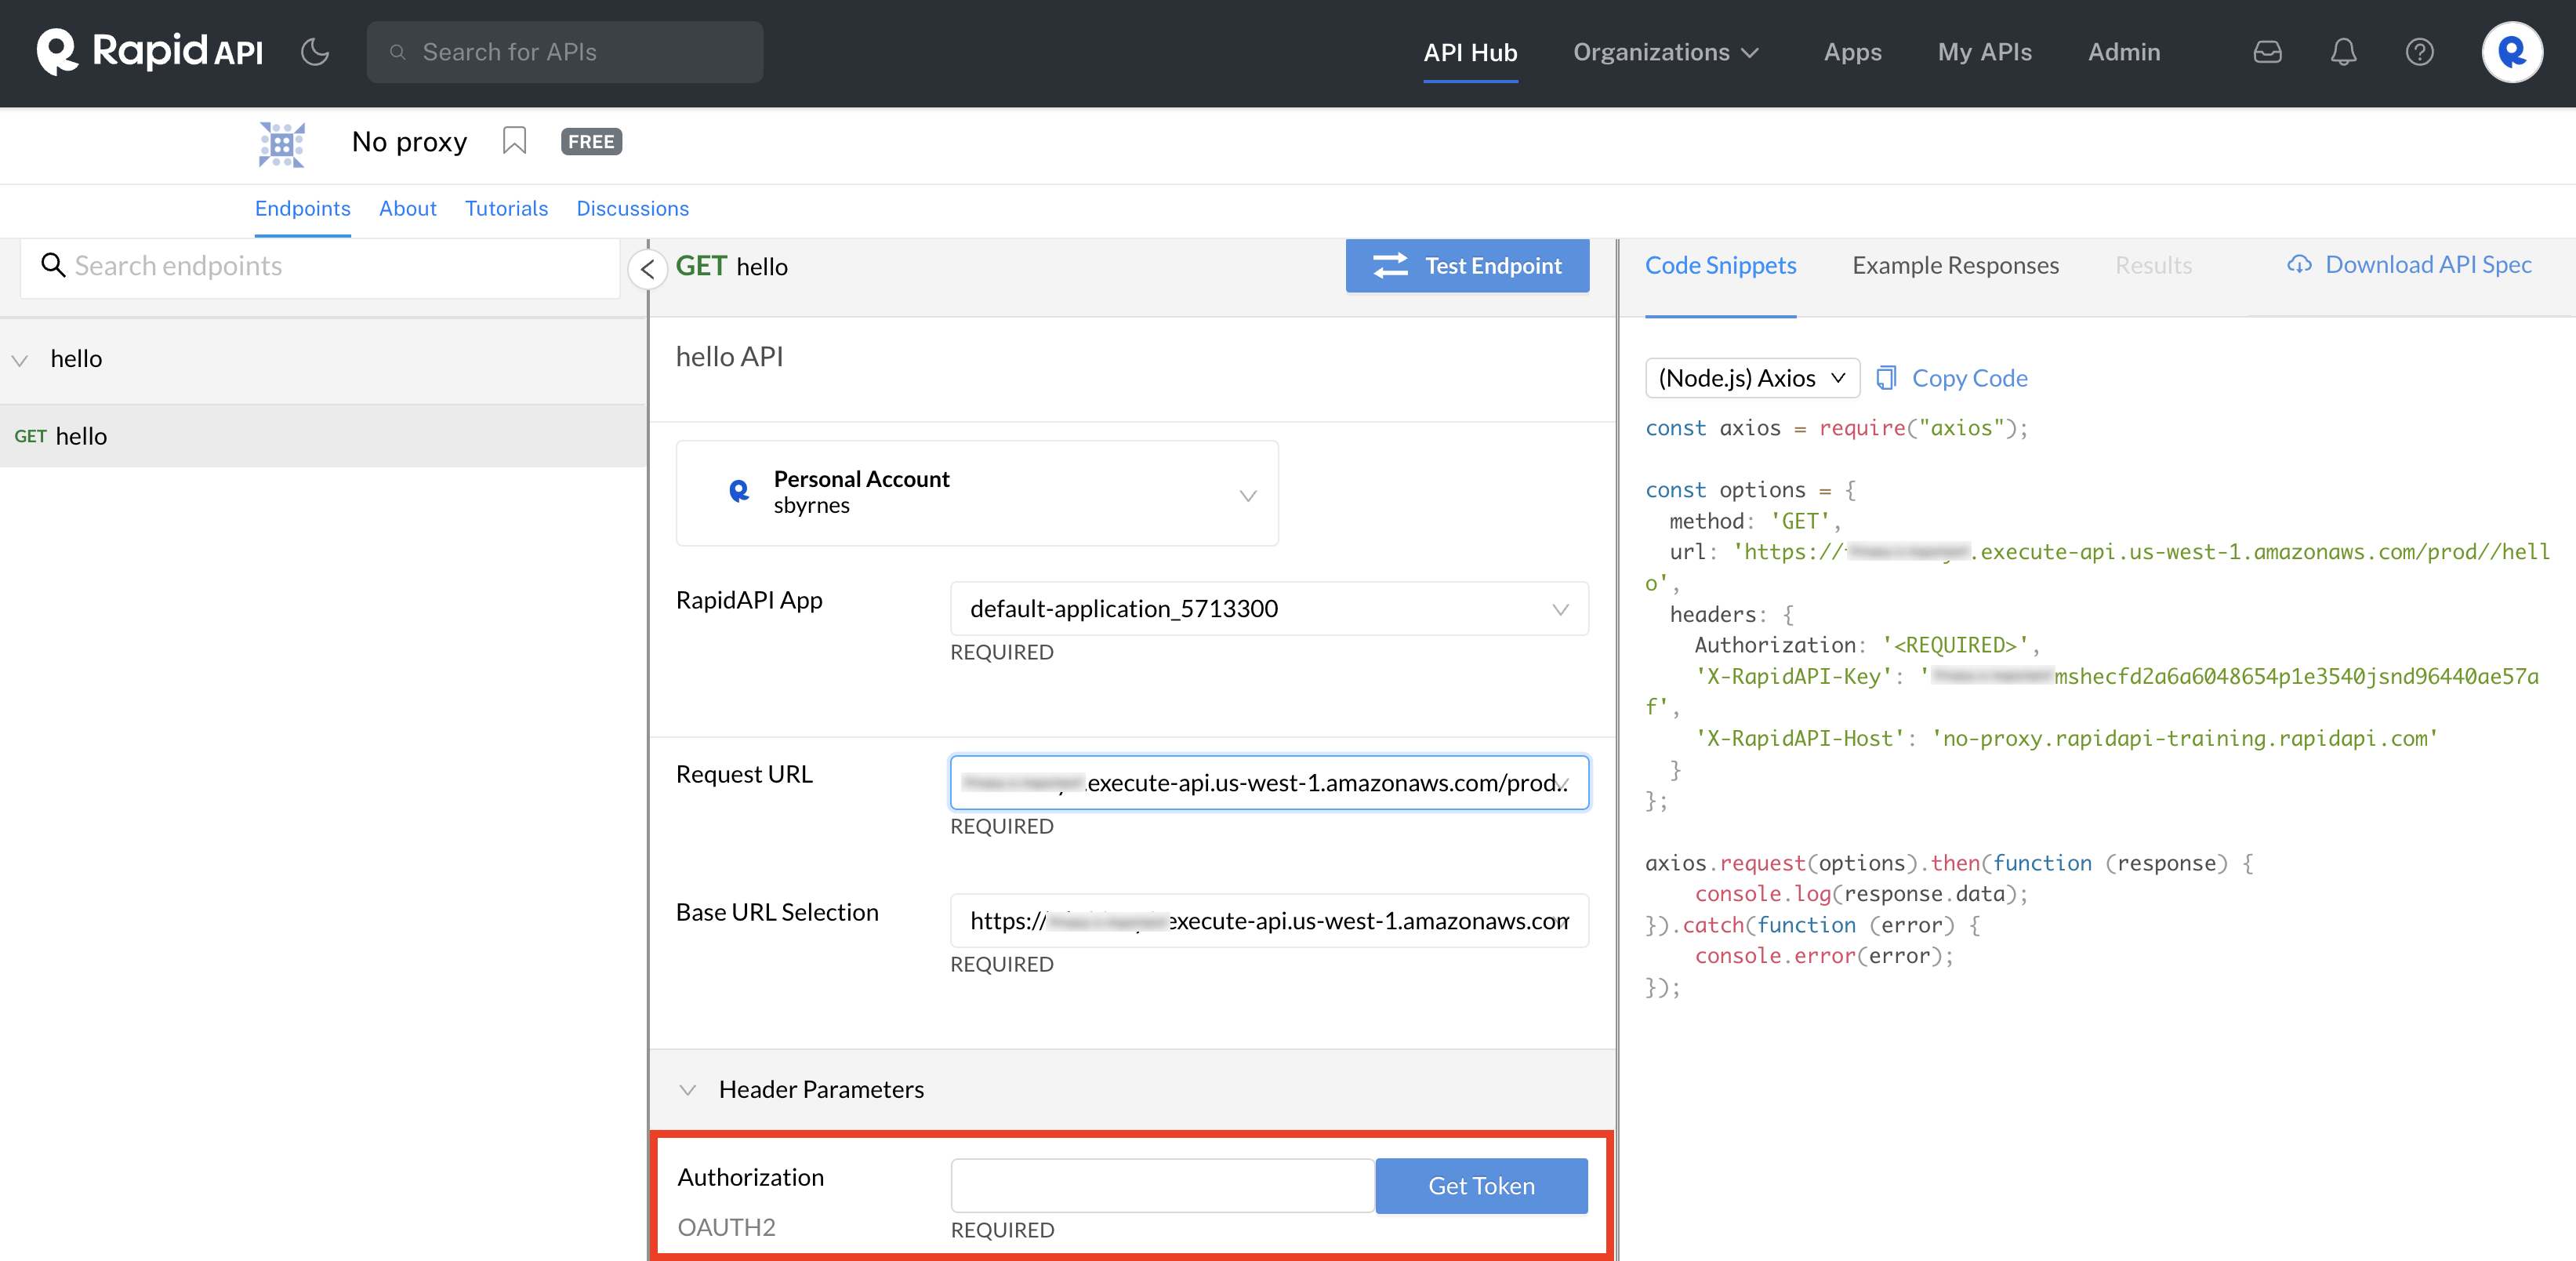
Task: Click the download cloud icon
Action: [x=2299, y=264]
